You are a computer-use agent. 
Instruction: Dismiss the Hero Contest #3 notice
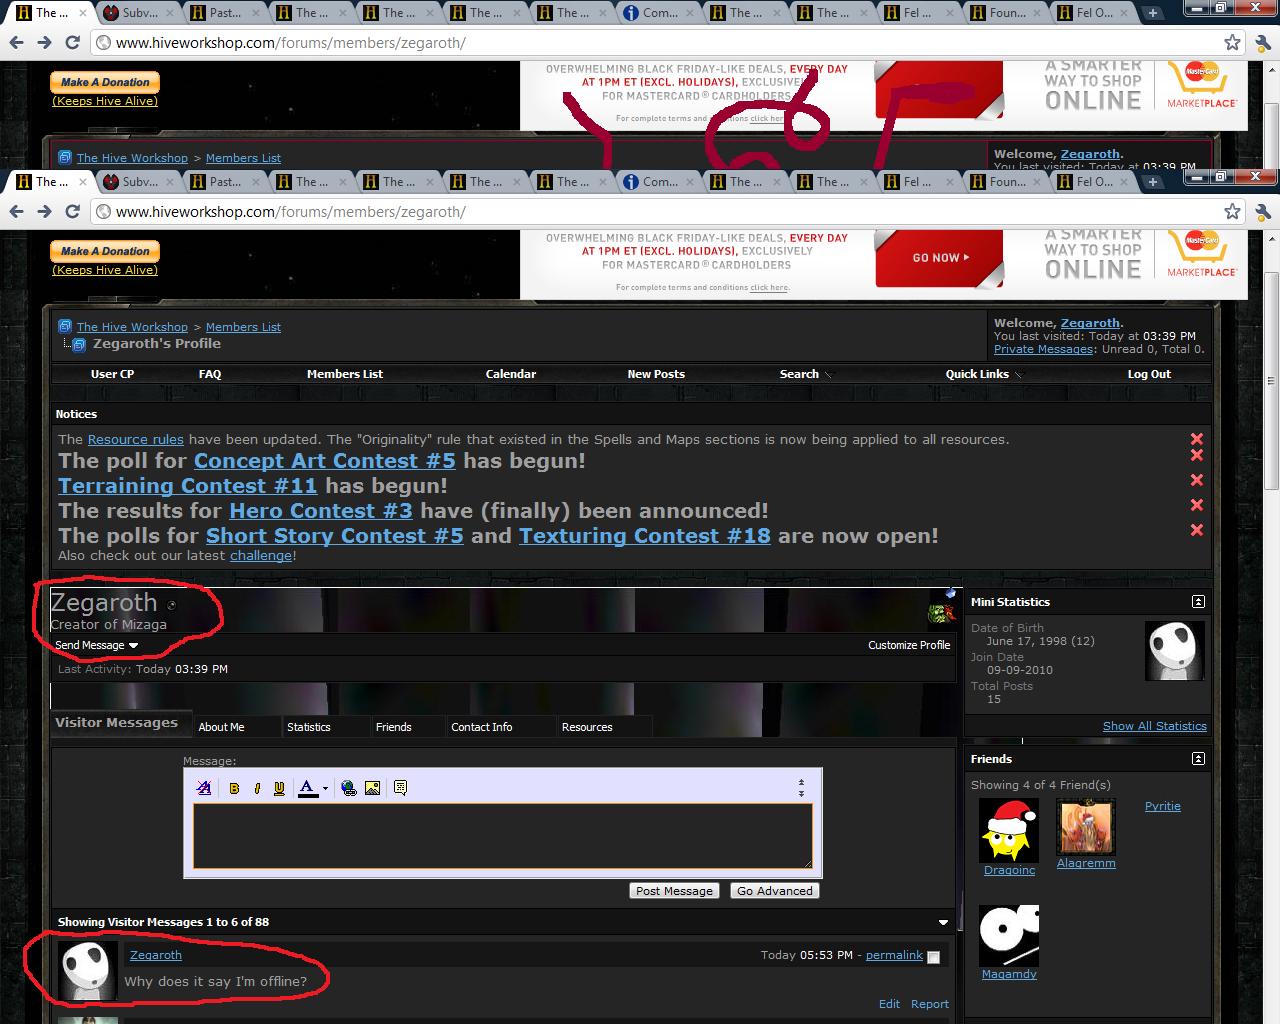pos(1197,505)
